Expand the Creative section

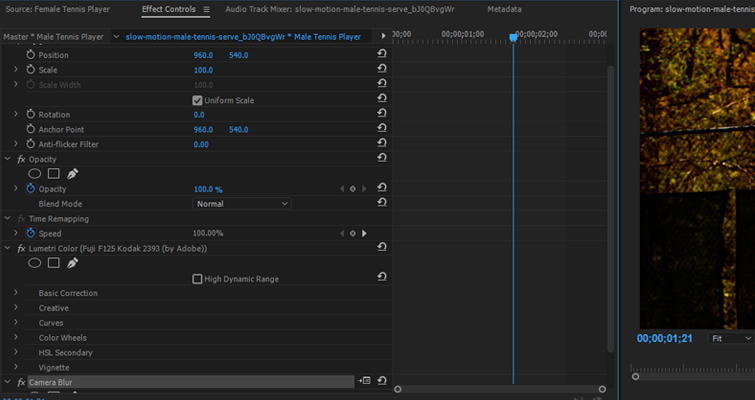[15, 308]
